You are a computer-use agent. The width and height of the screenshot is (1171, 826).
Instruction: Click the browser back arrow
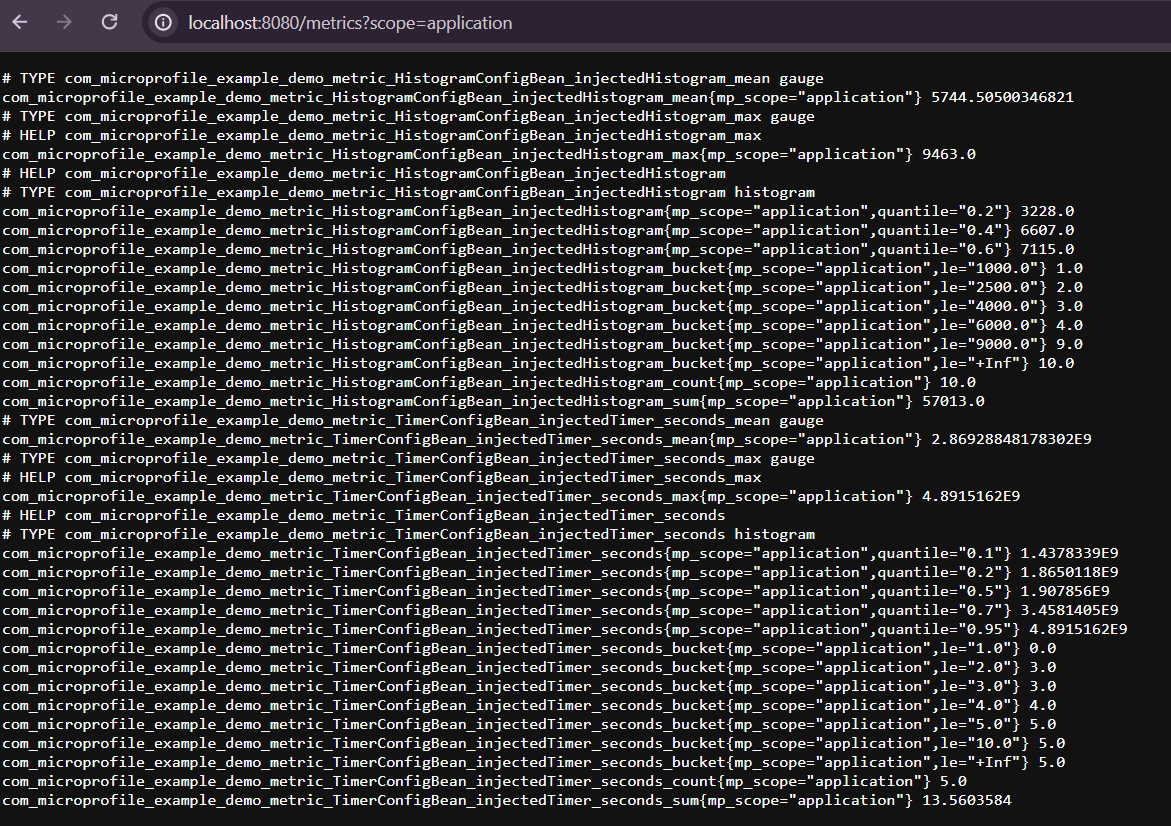click(x=20, y=22)
